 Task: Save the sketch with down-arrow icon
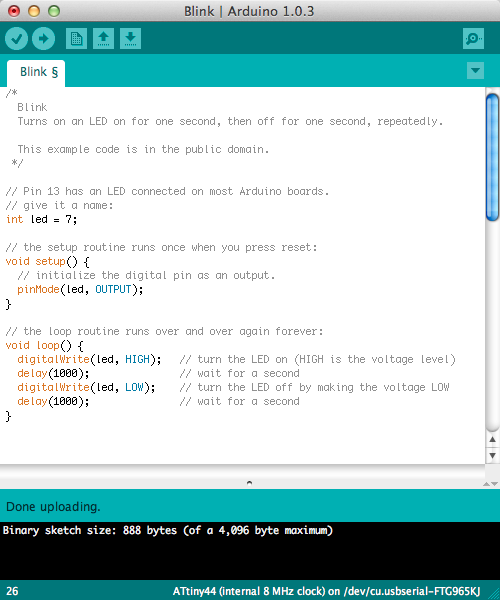click(x=130, y=39)
